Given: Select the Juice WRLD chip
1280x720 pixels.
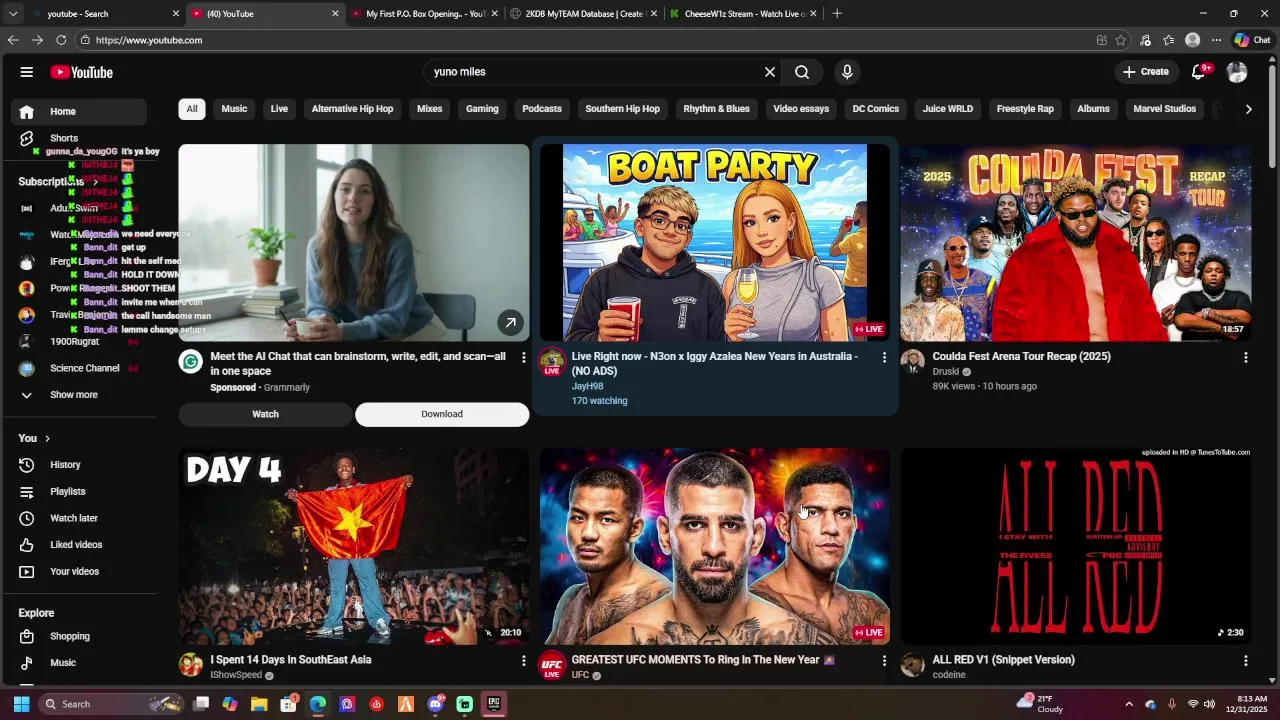Looking at the screenshot, I should tap(948, 109).
